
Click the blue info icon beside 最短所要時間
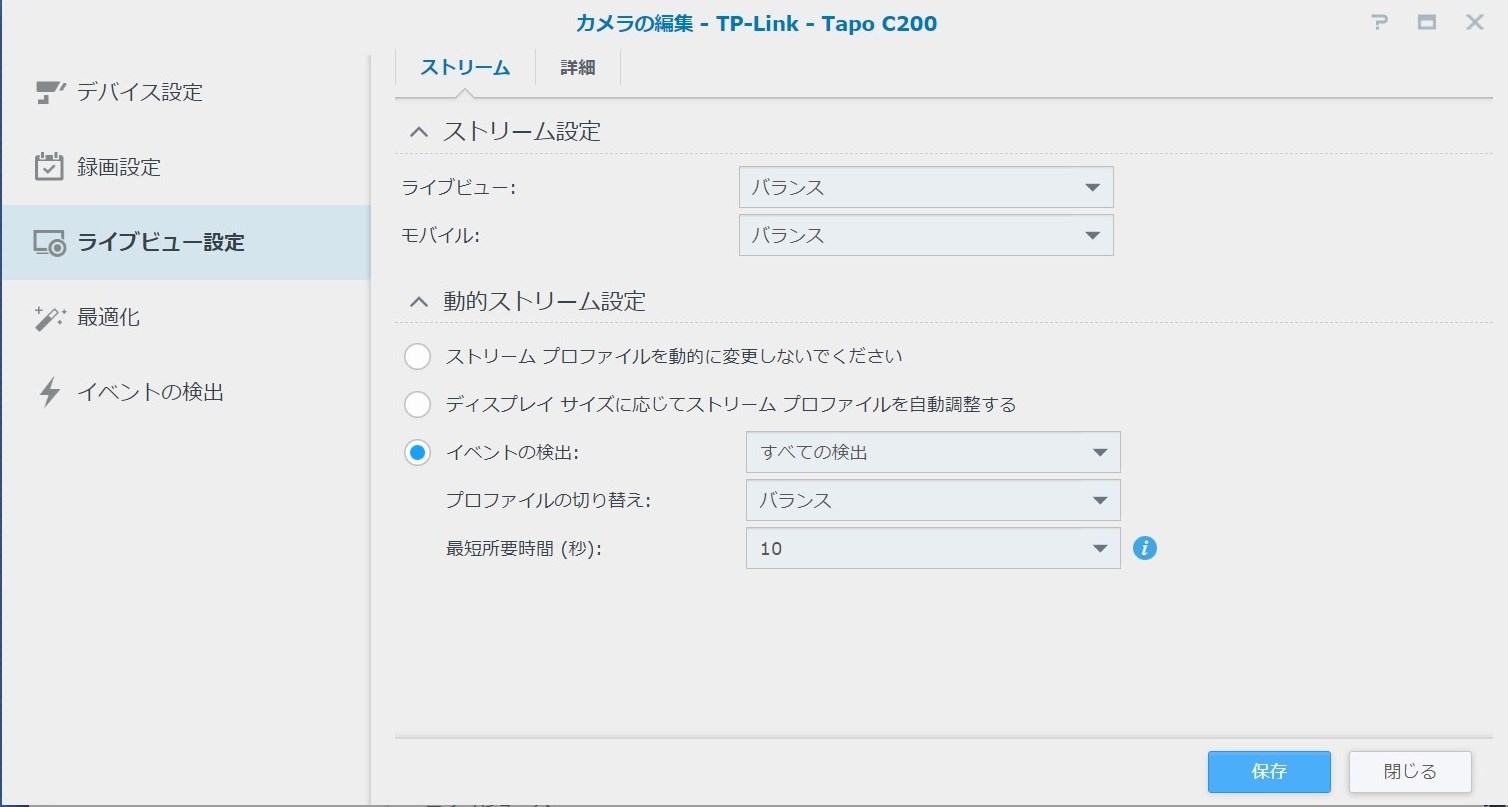tap(1145, 548)
